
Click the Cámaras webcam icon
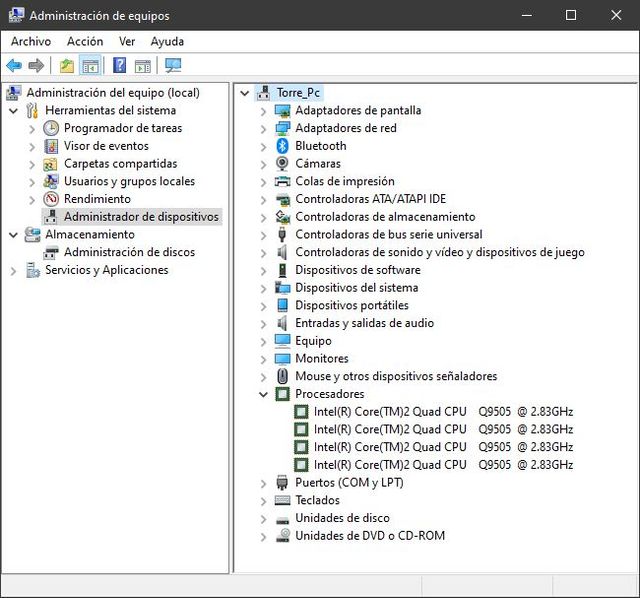point(282,164)
